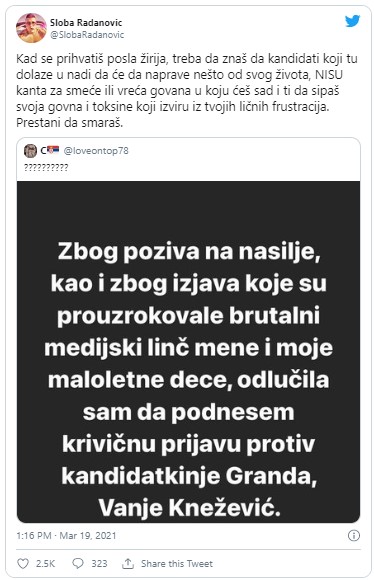Open the @SlobaRadanovic handle link
Image resolution: width=374 pixels, height=580 pixels.
click(87, 35)
